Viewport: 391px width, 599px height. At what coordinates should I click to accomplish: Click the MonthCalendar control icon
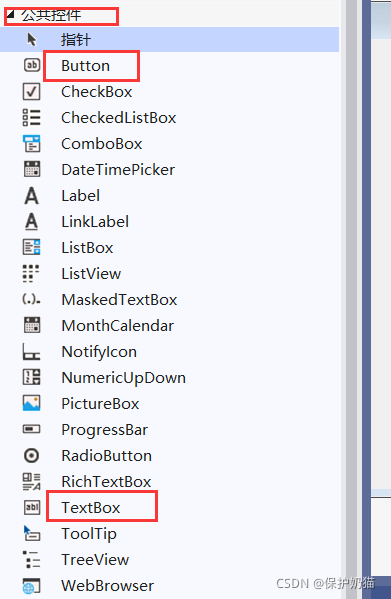coord(32,325)
